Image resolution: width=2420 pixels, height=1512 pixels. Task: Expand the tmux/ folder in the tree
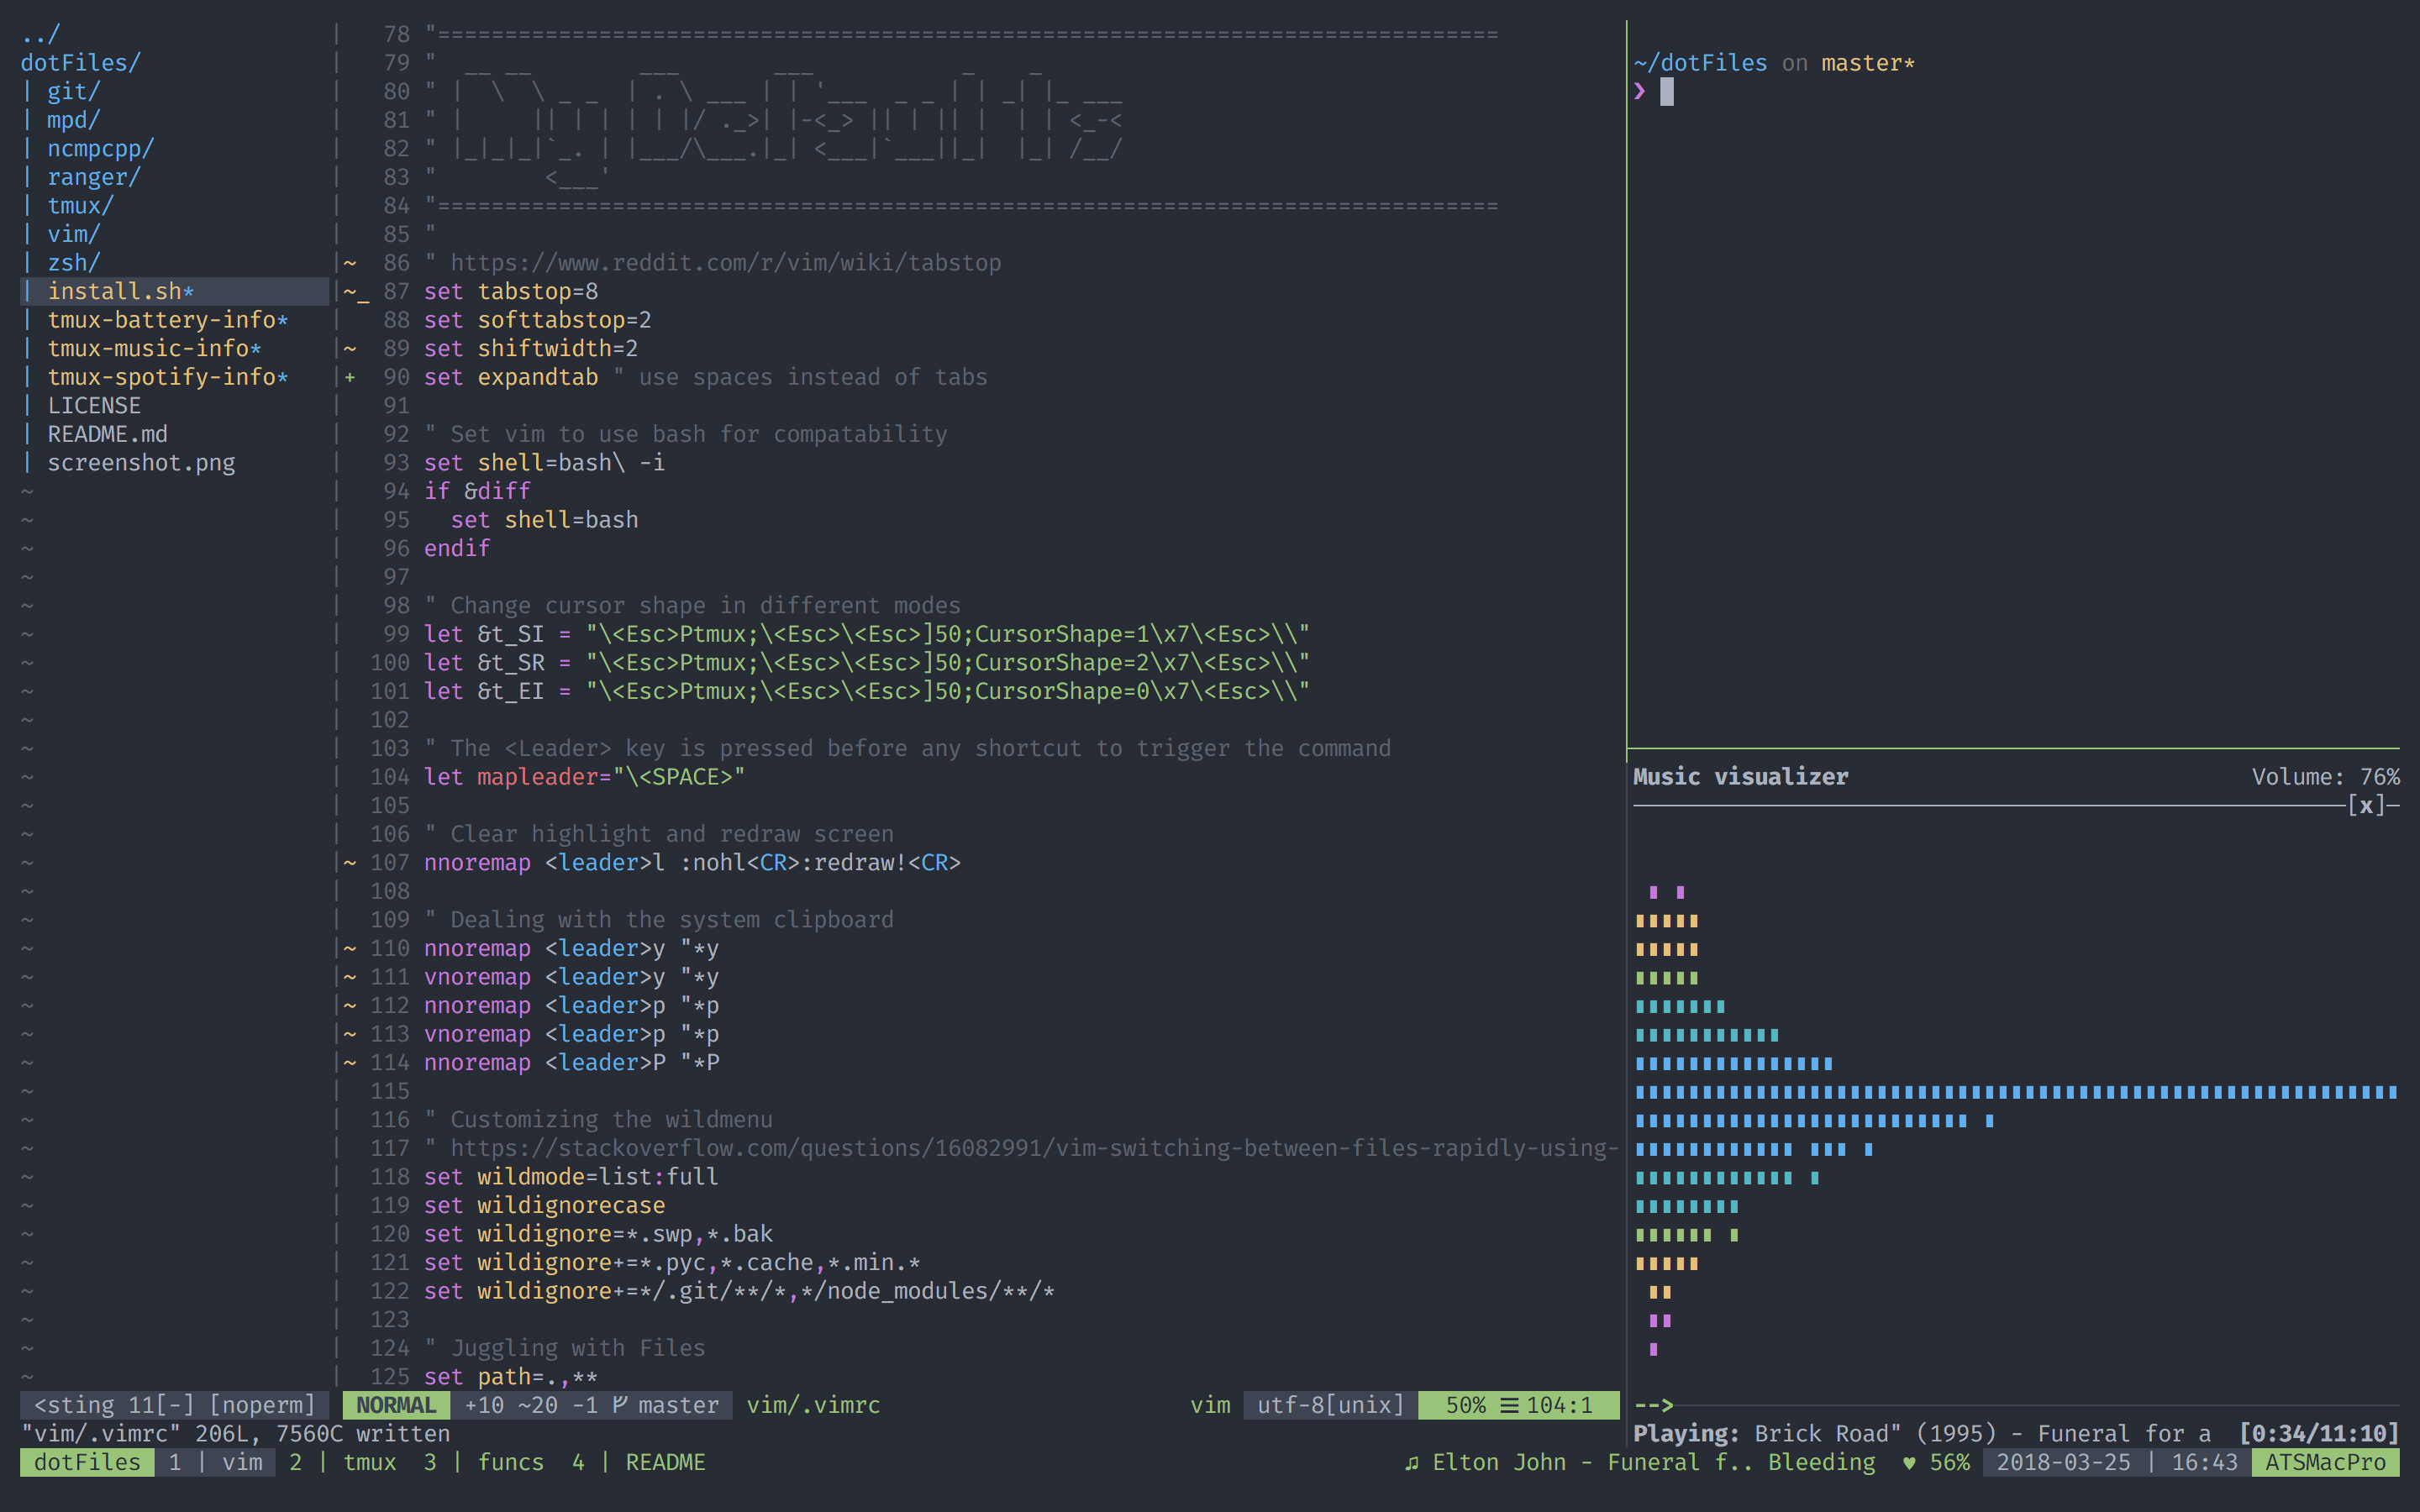pos(80,206)
